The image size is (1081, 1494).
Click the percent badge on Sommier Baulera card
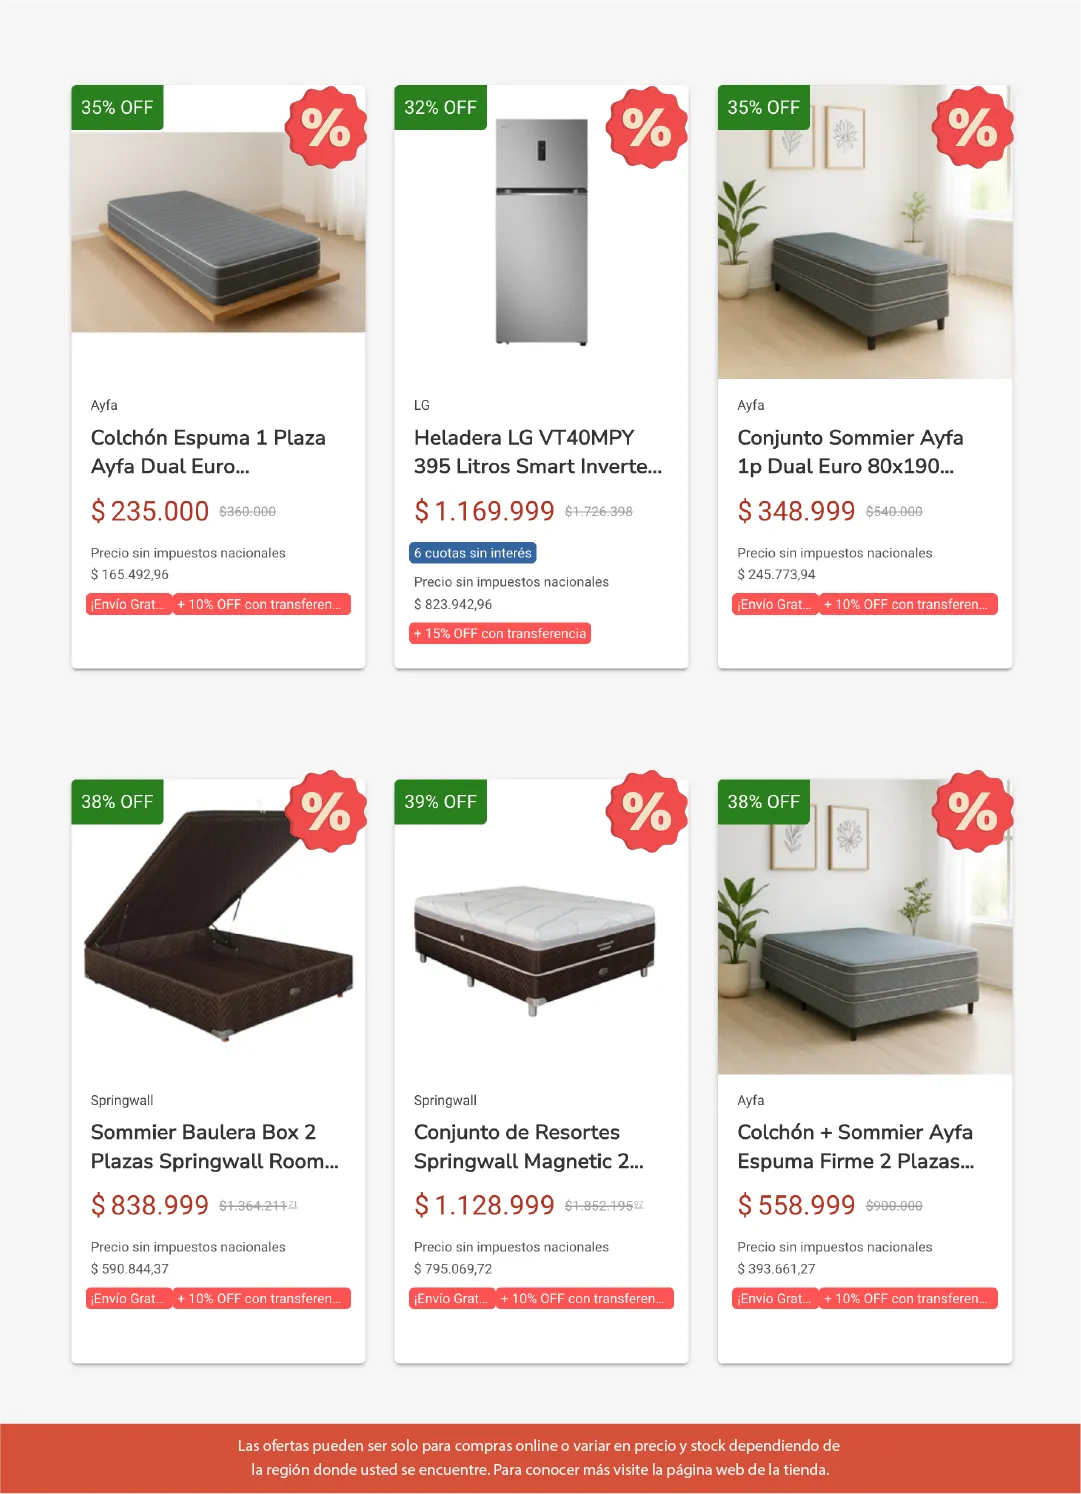point(326,811)
